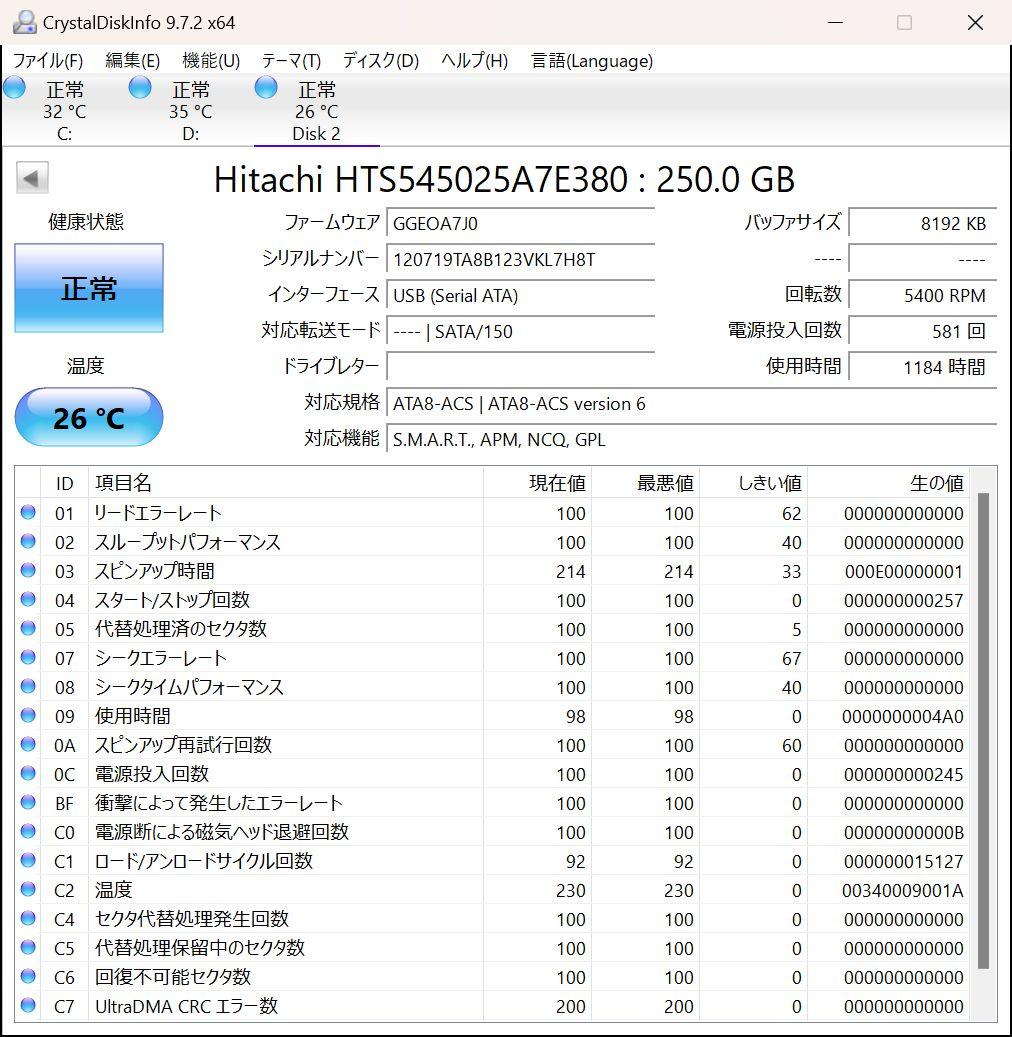The image size is (1012, 1037).
Task: Open the ファイル(F) menu
Action: [48, 61]
